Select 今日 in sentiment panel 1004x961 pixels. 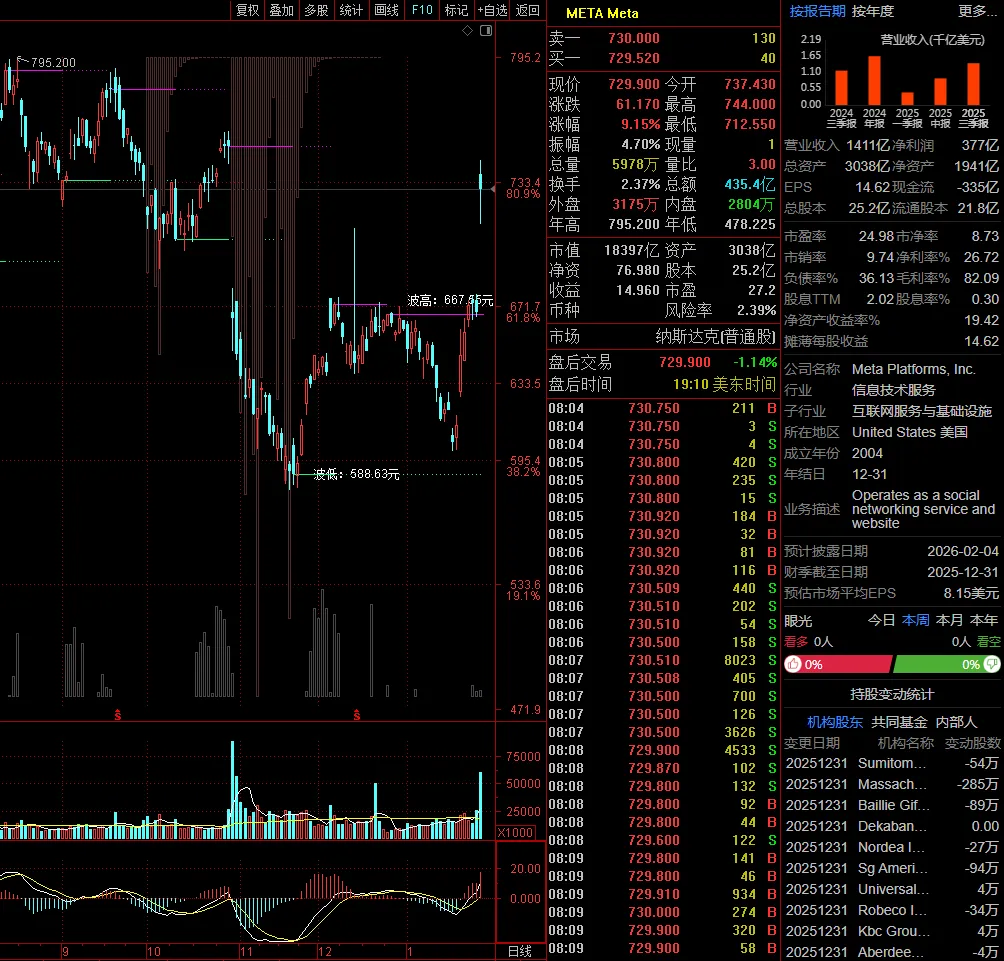pos(881,620)
